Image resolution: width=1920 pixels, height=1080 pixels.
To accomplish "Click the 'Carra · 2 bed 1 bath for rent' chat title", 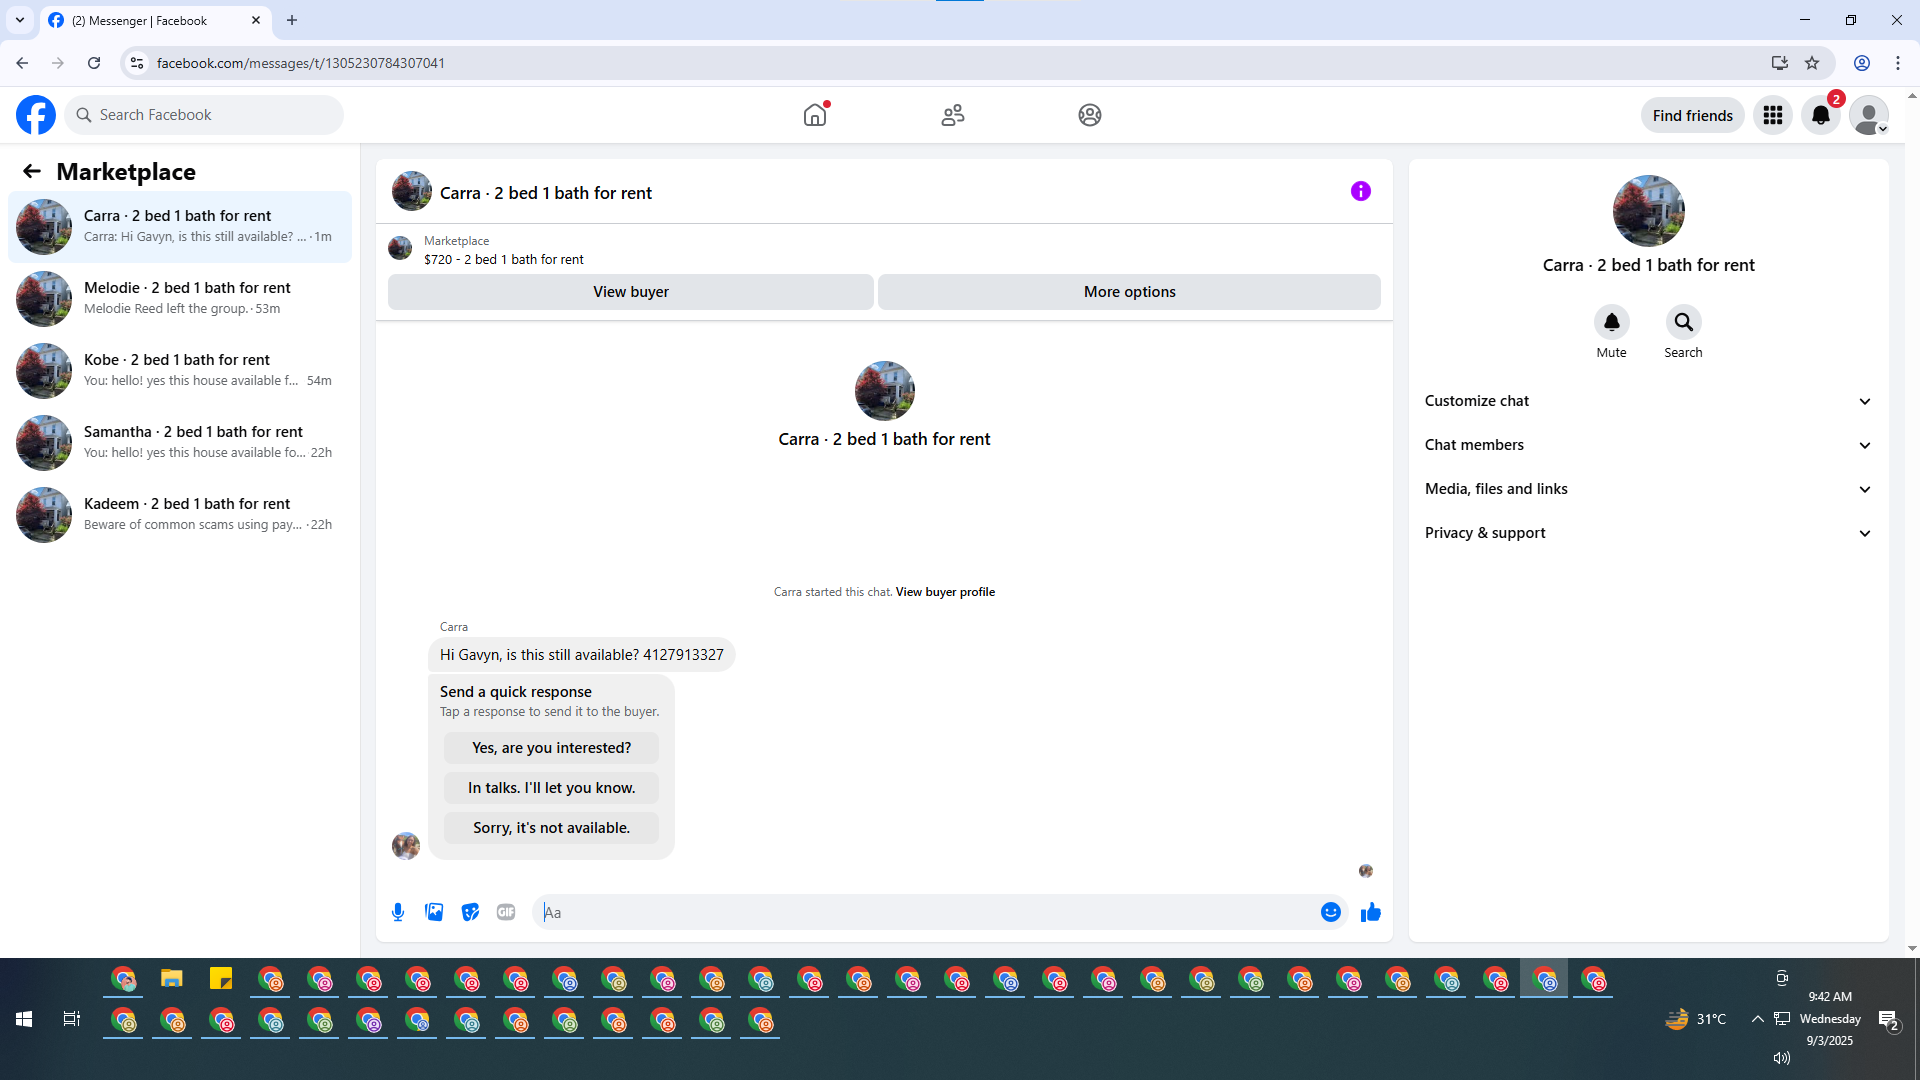I will tap(546, 193).
